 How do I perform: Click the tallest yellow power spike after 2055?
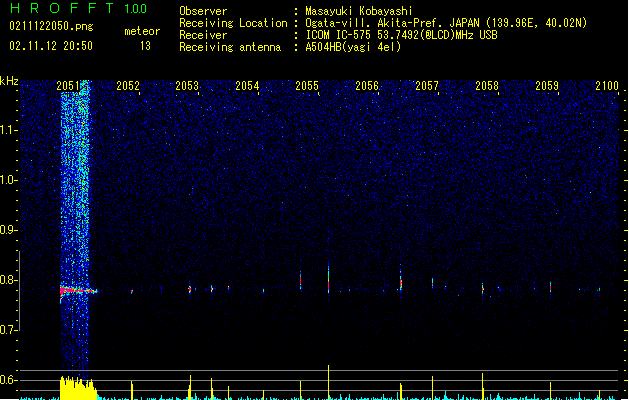point(329,382)
